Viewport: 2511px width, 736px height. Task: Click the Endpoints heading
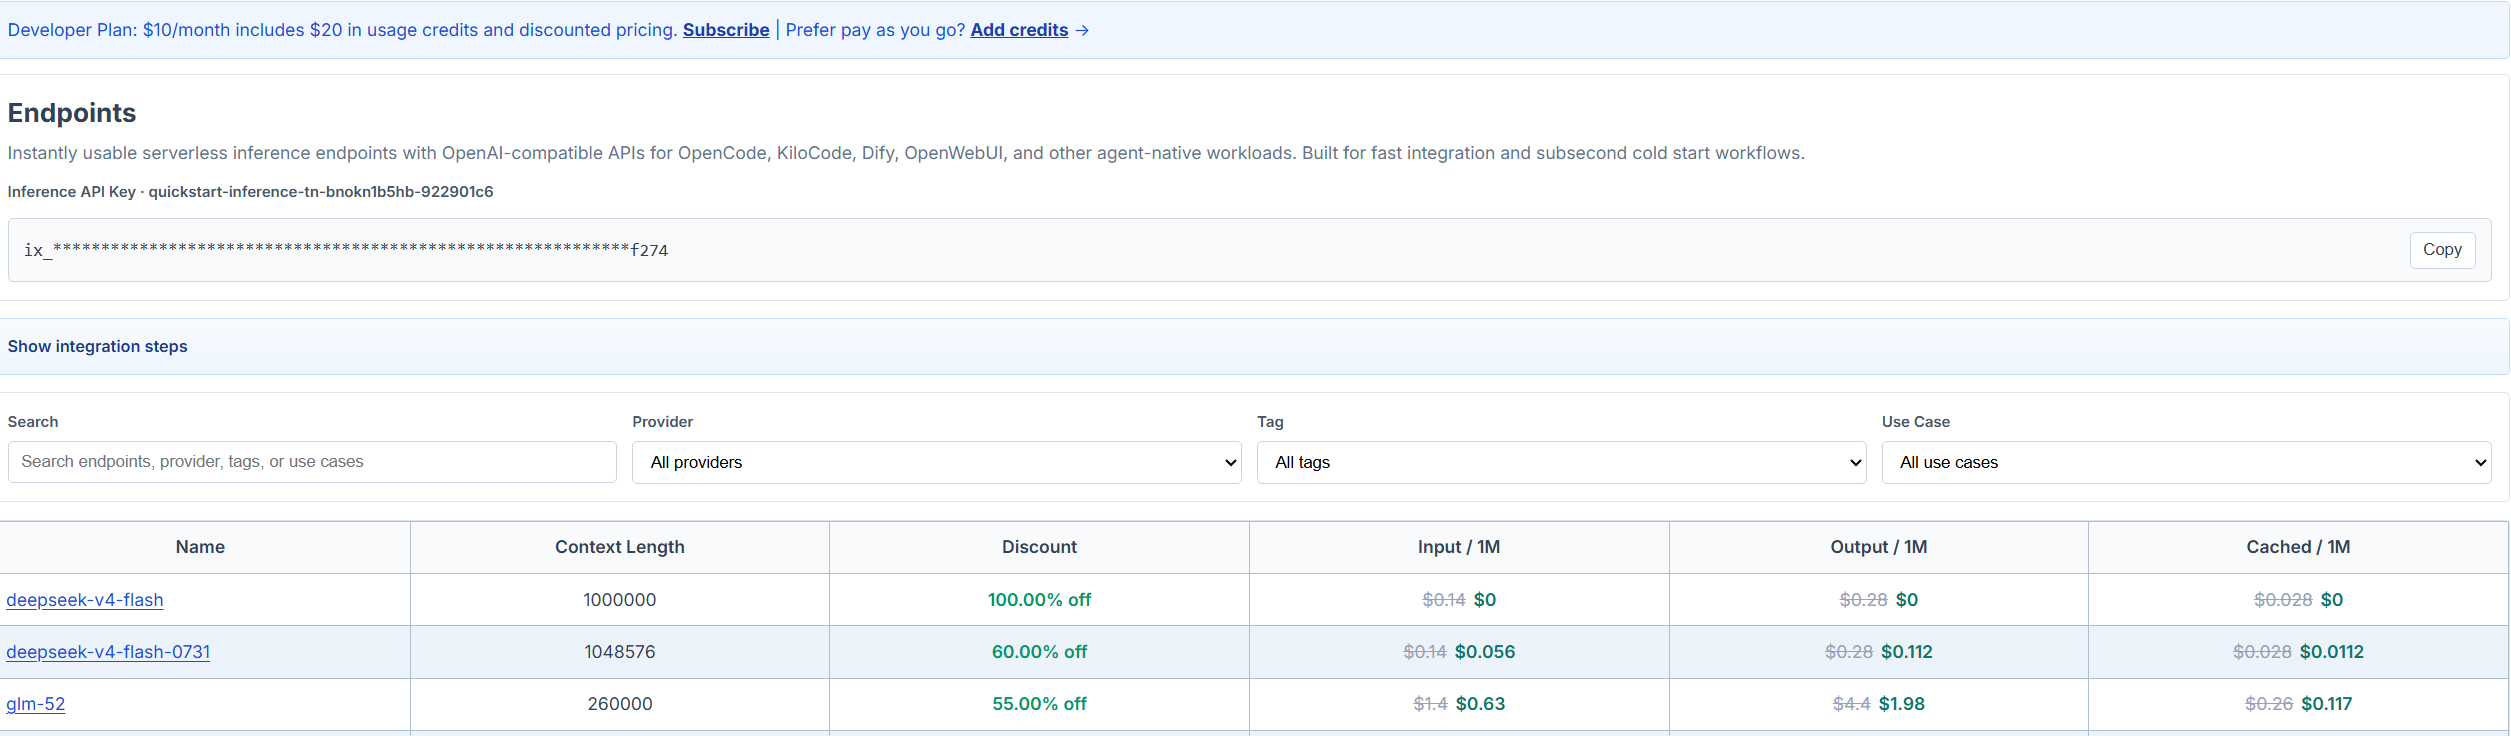pyautogui.click(x=72, y=113)
